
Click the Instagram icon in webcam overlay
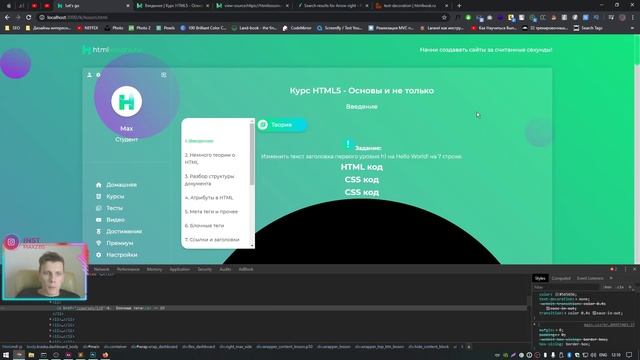pyautogui.click(x=11, y=242)
